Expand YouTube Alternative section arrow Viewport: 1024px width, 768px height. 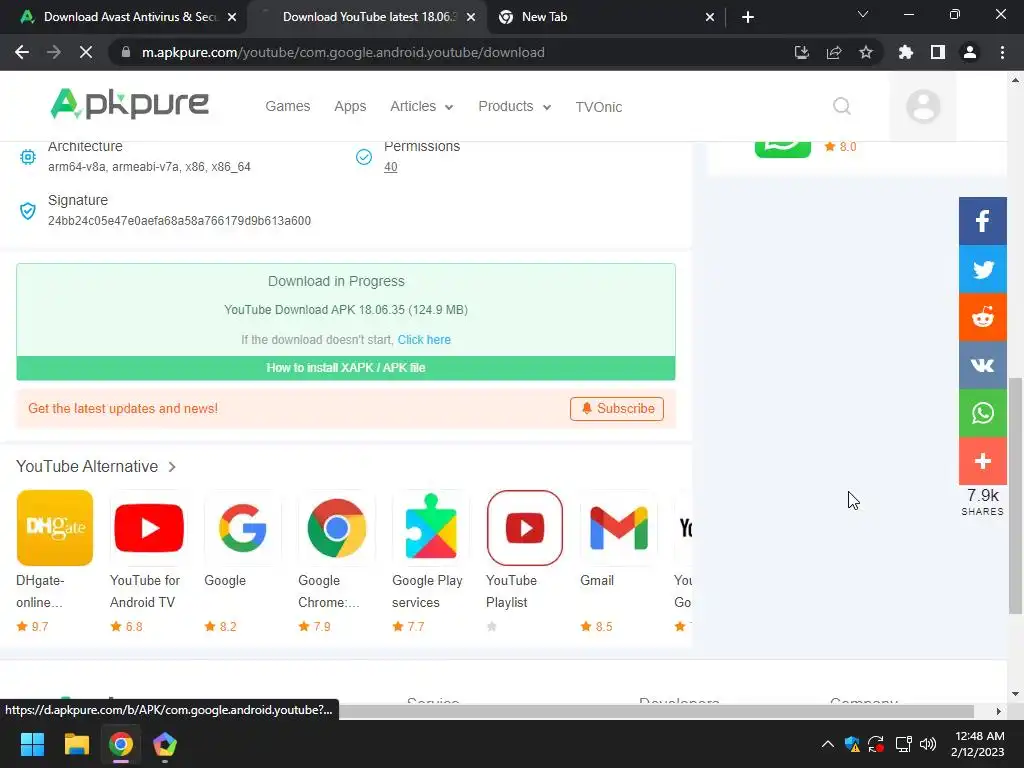(x=172, y=467)
